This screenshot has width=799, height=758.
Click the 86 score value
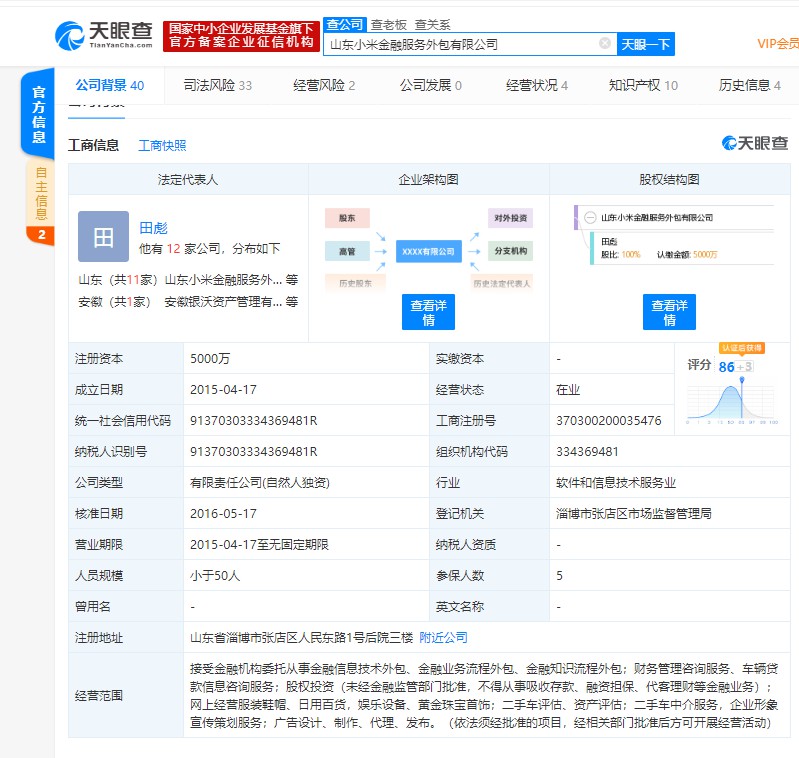[726, 367]
